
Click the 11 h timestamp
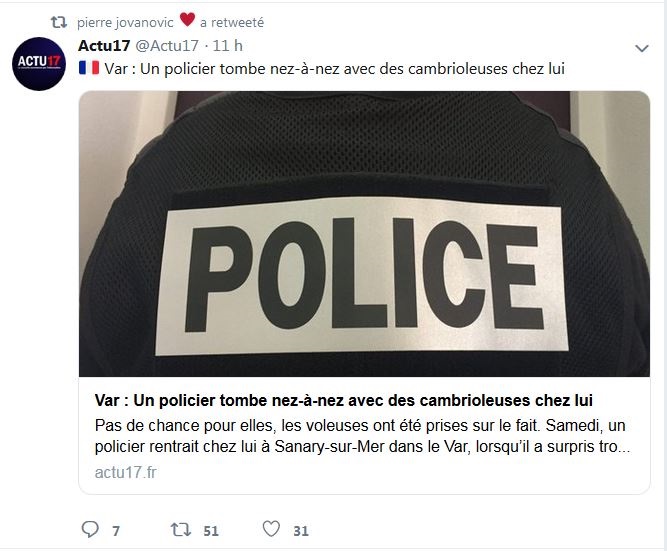pyautogui.click(x=228, y=46)
